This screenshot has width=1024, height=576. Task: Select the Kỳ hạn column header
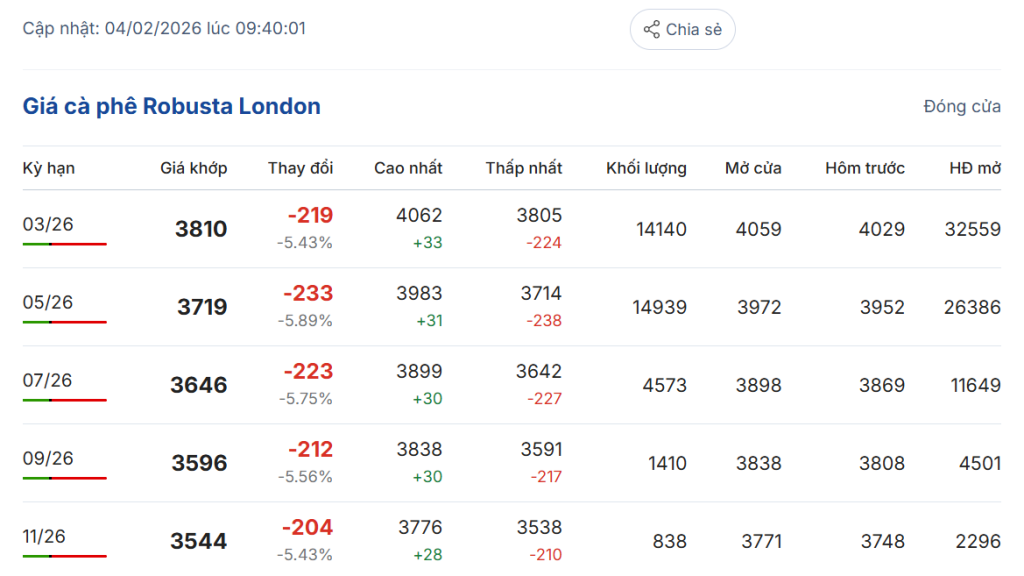click(x=49, y=168)
